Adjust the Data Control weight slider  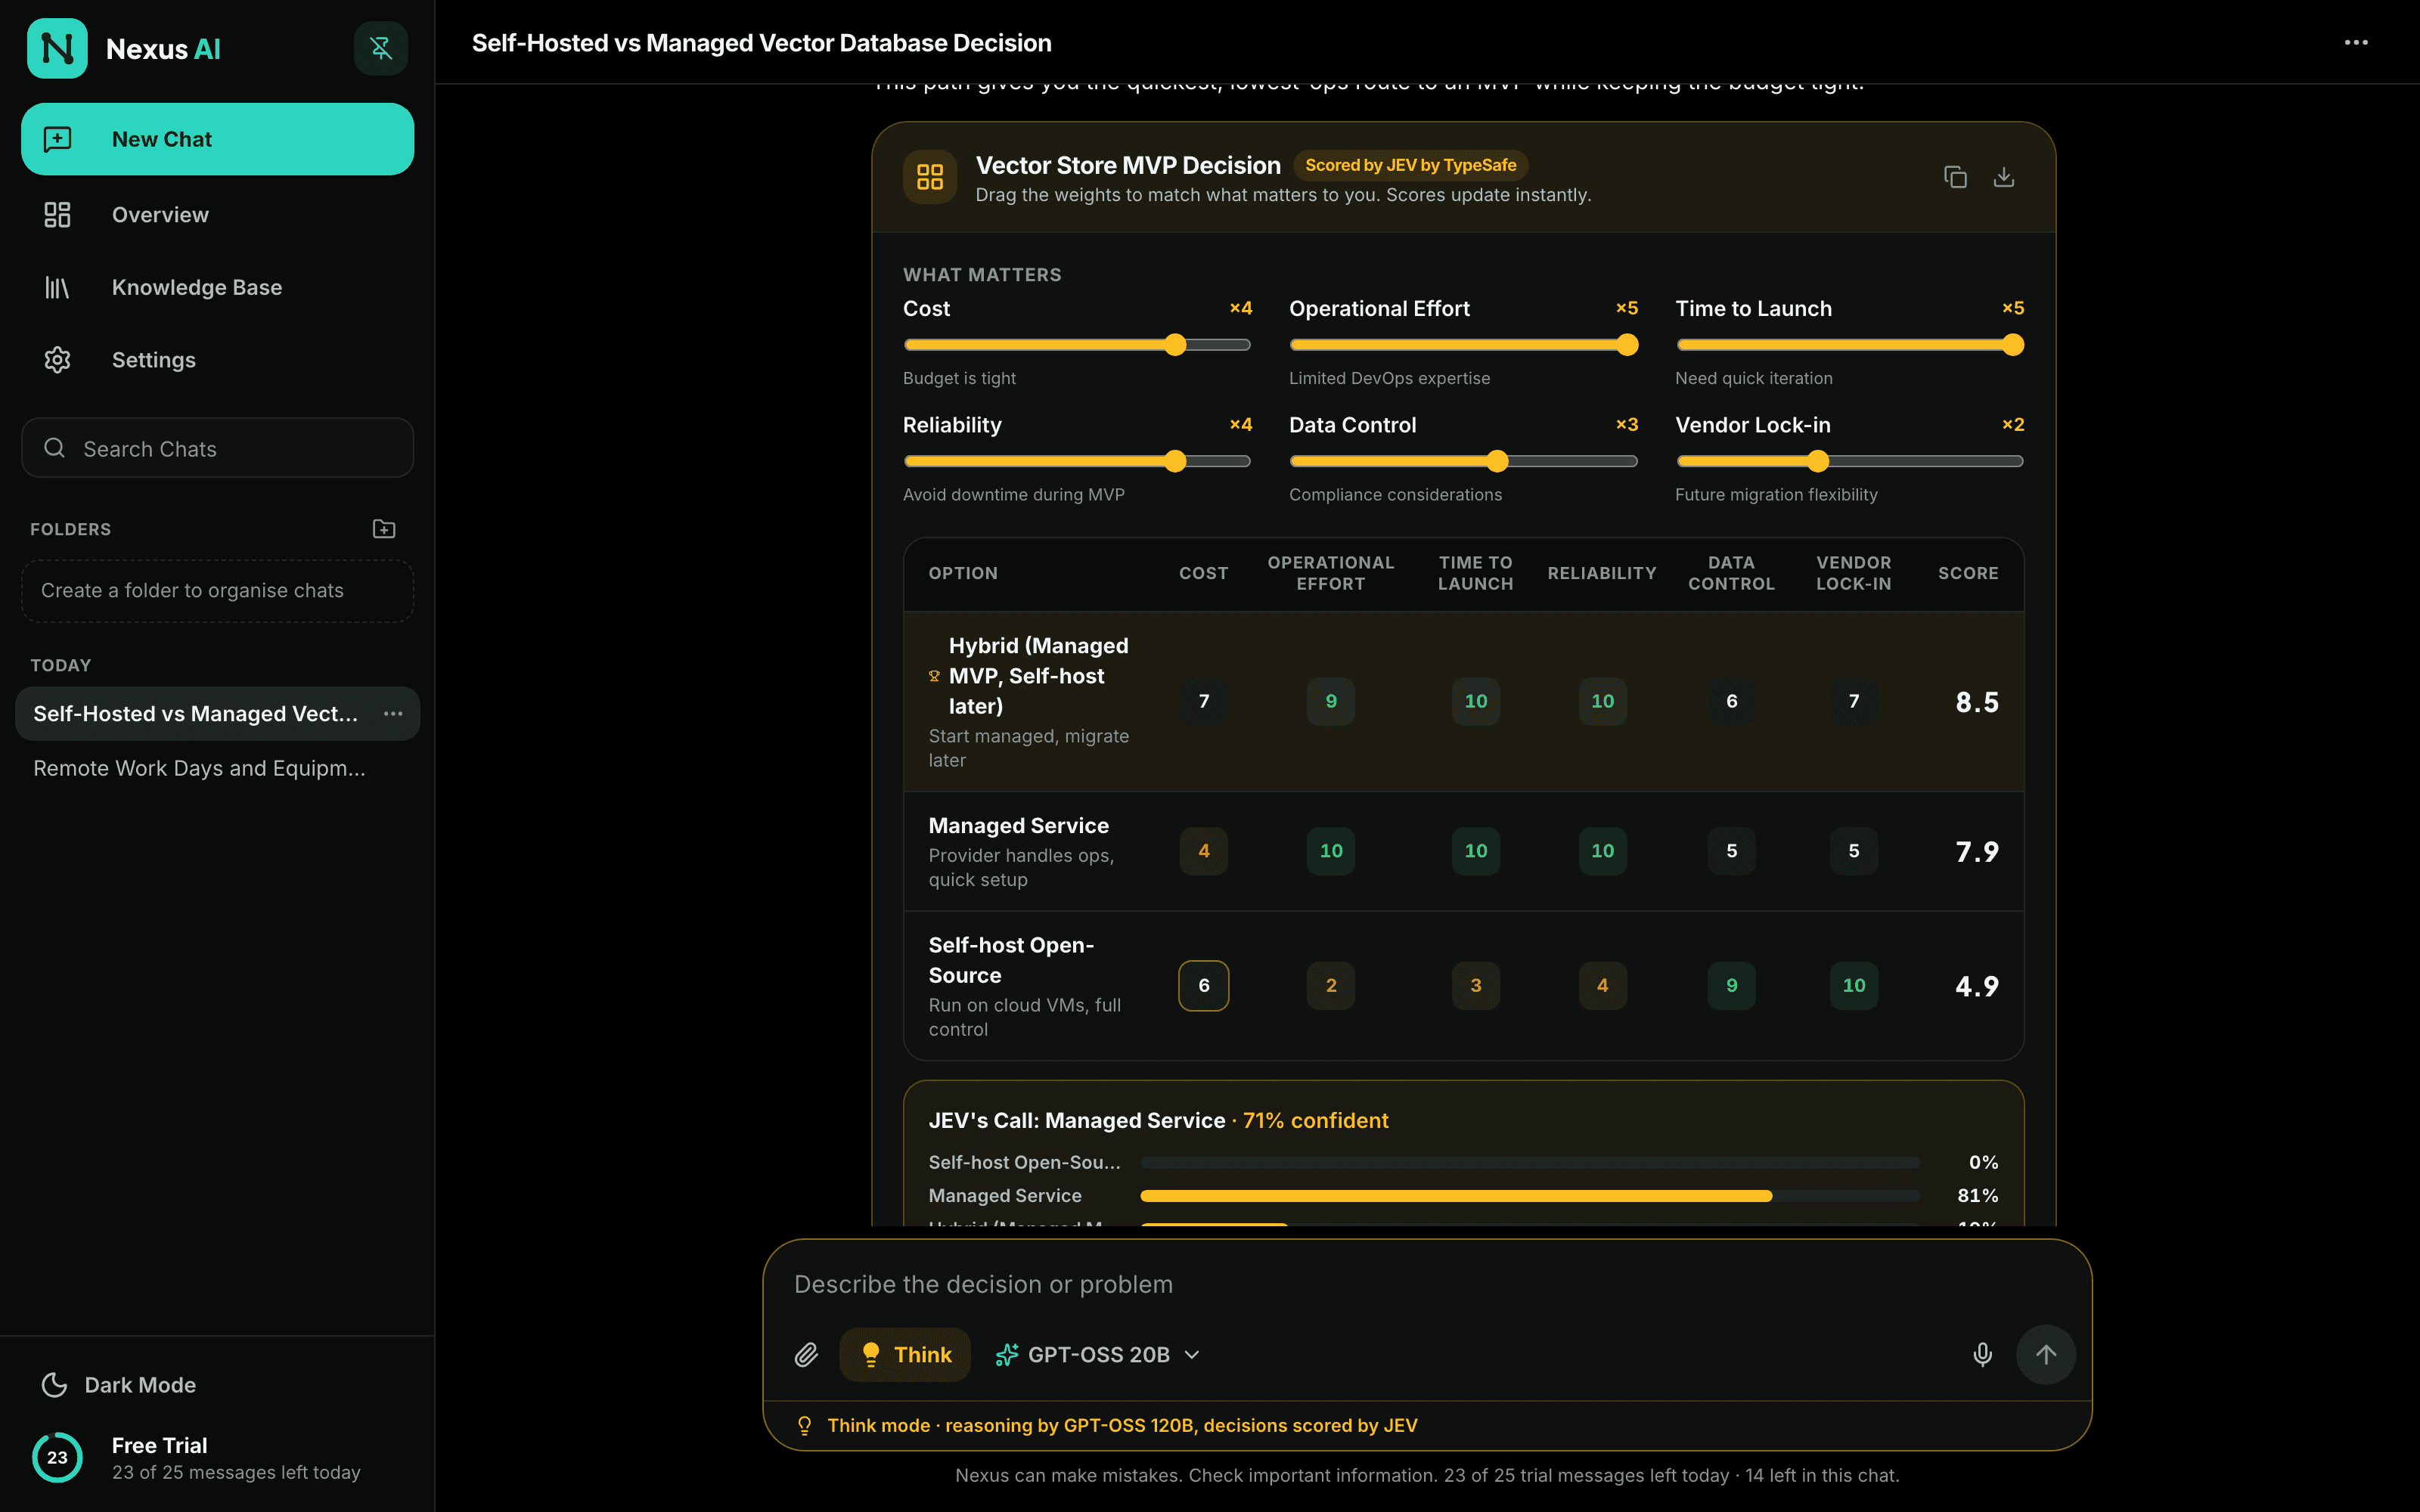coord(1463,461)
